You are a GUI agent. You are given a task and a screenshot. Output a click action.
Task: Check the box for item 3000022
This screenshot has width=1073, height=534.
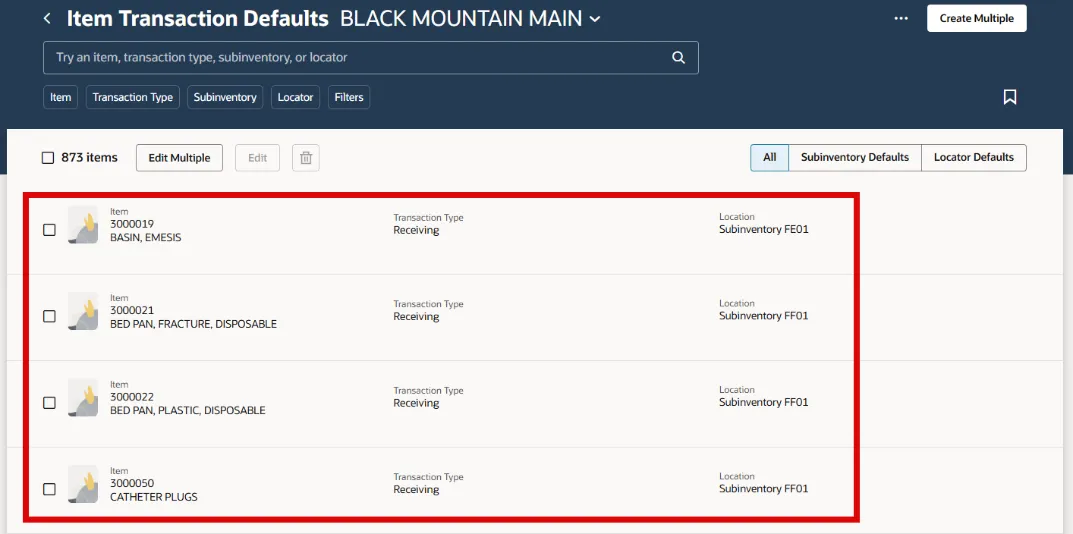(x=49, y=403)
